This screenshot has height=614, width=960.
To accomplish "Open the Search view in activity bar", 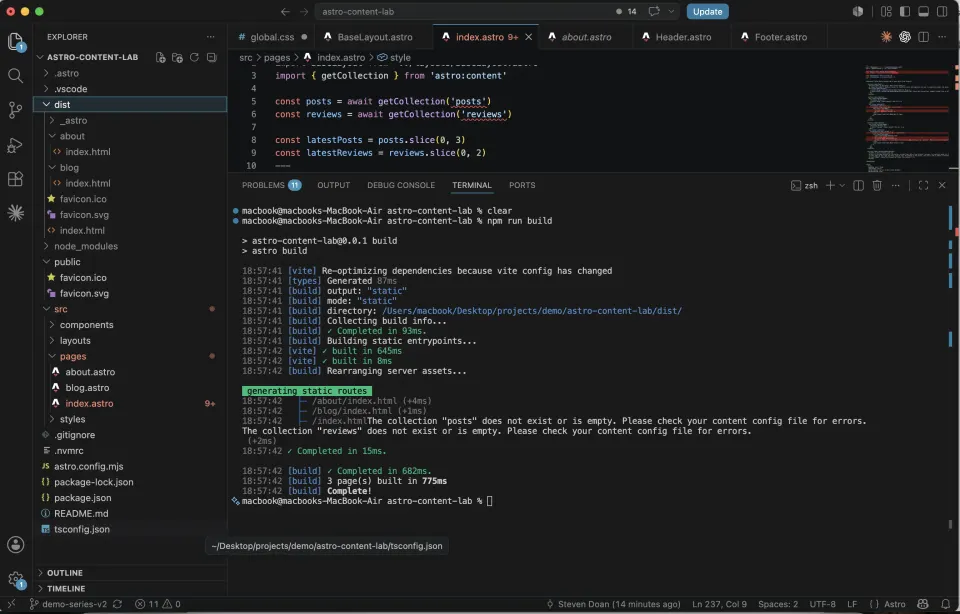I will click(15, 76).
